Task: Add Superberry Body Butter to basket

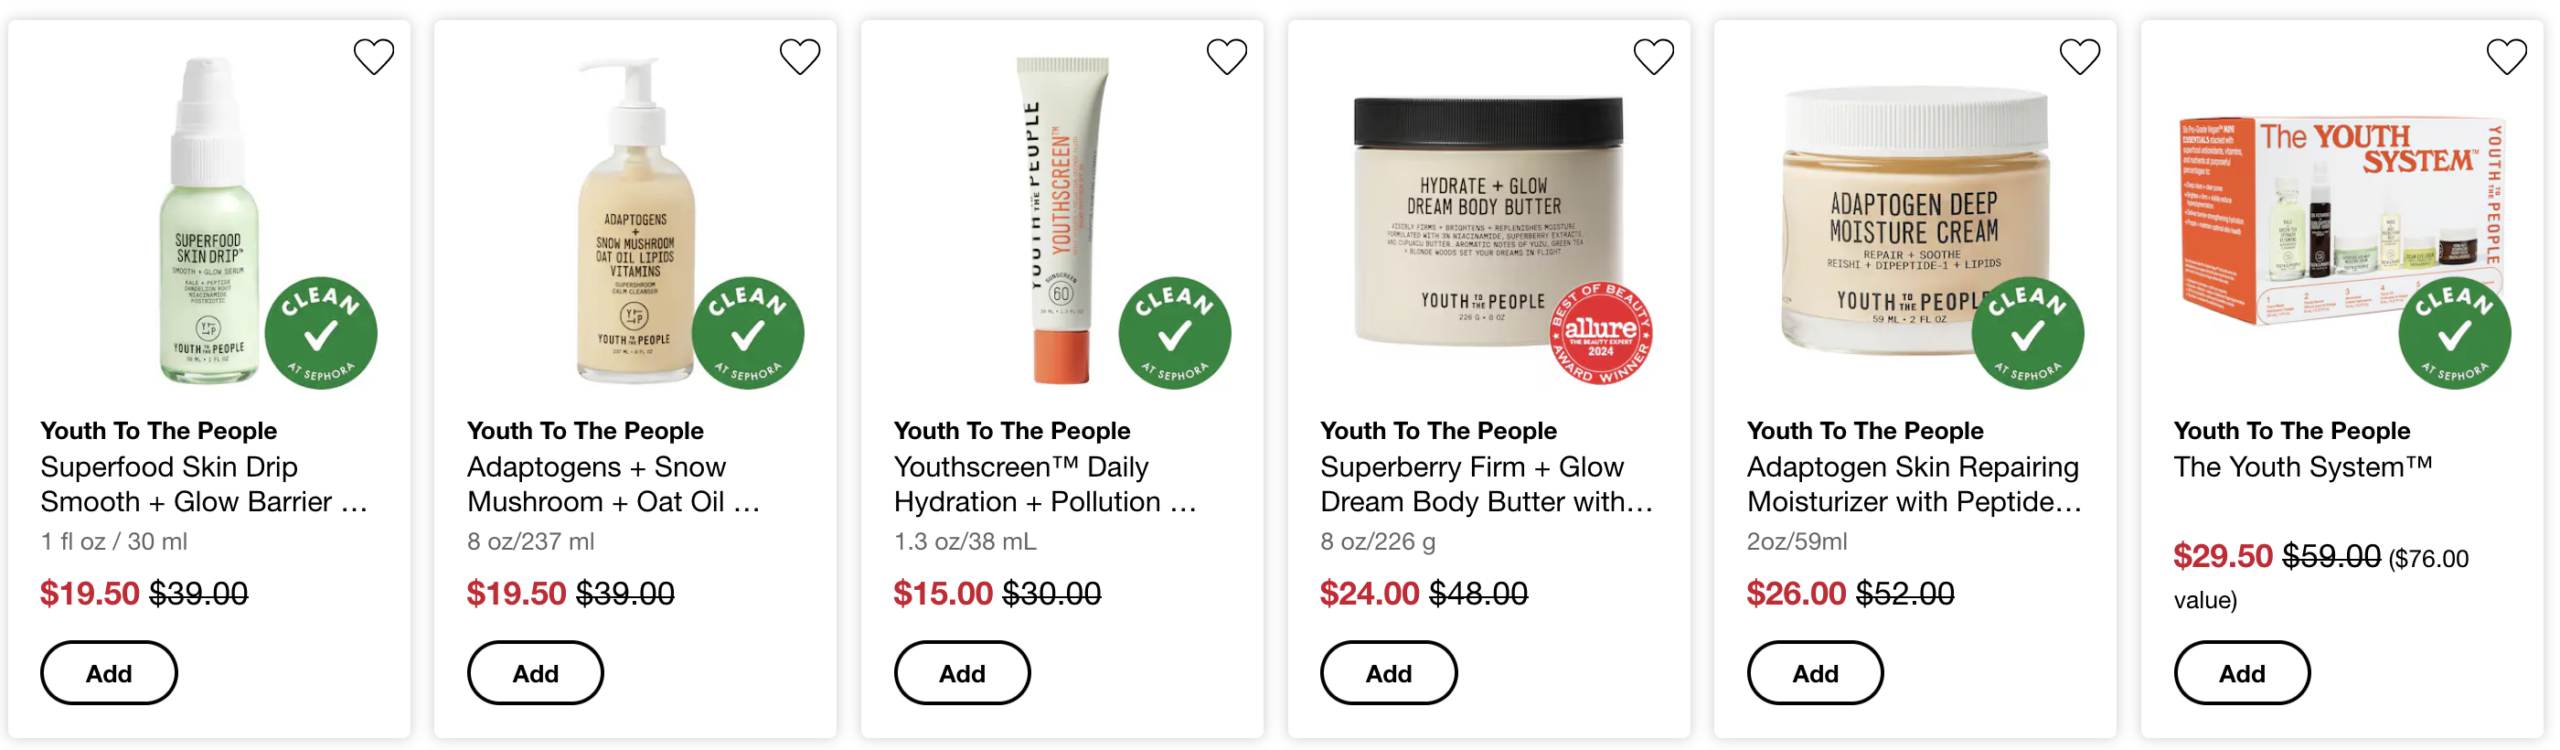Action: [1388, 673]
